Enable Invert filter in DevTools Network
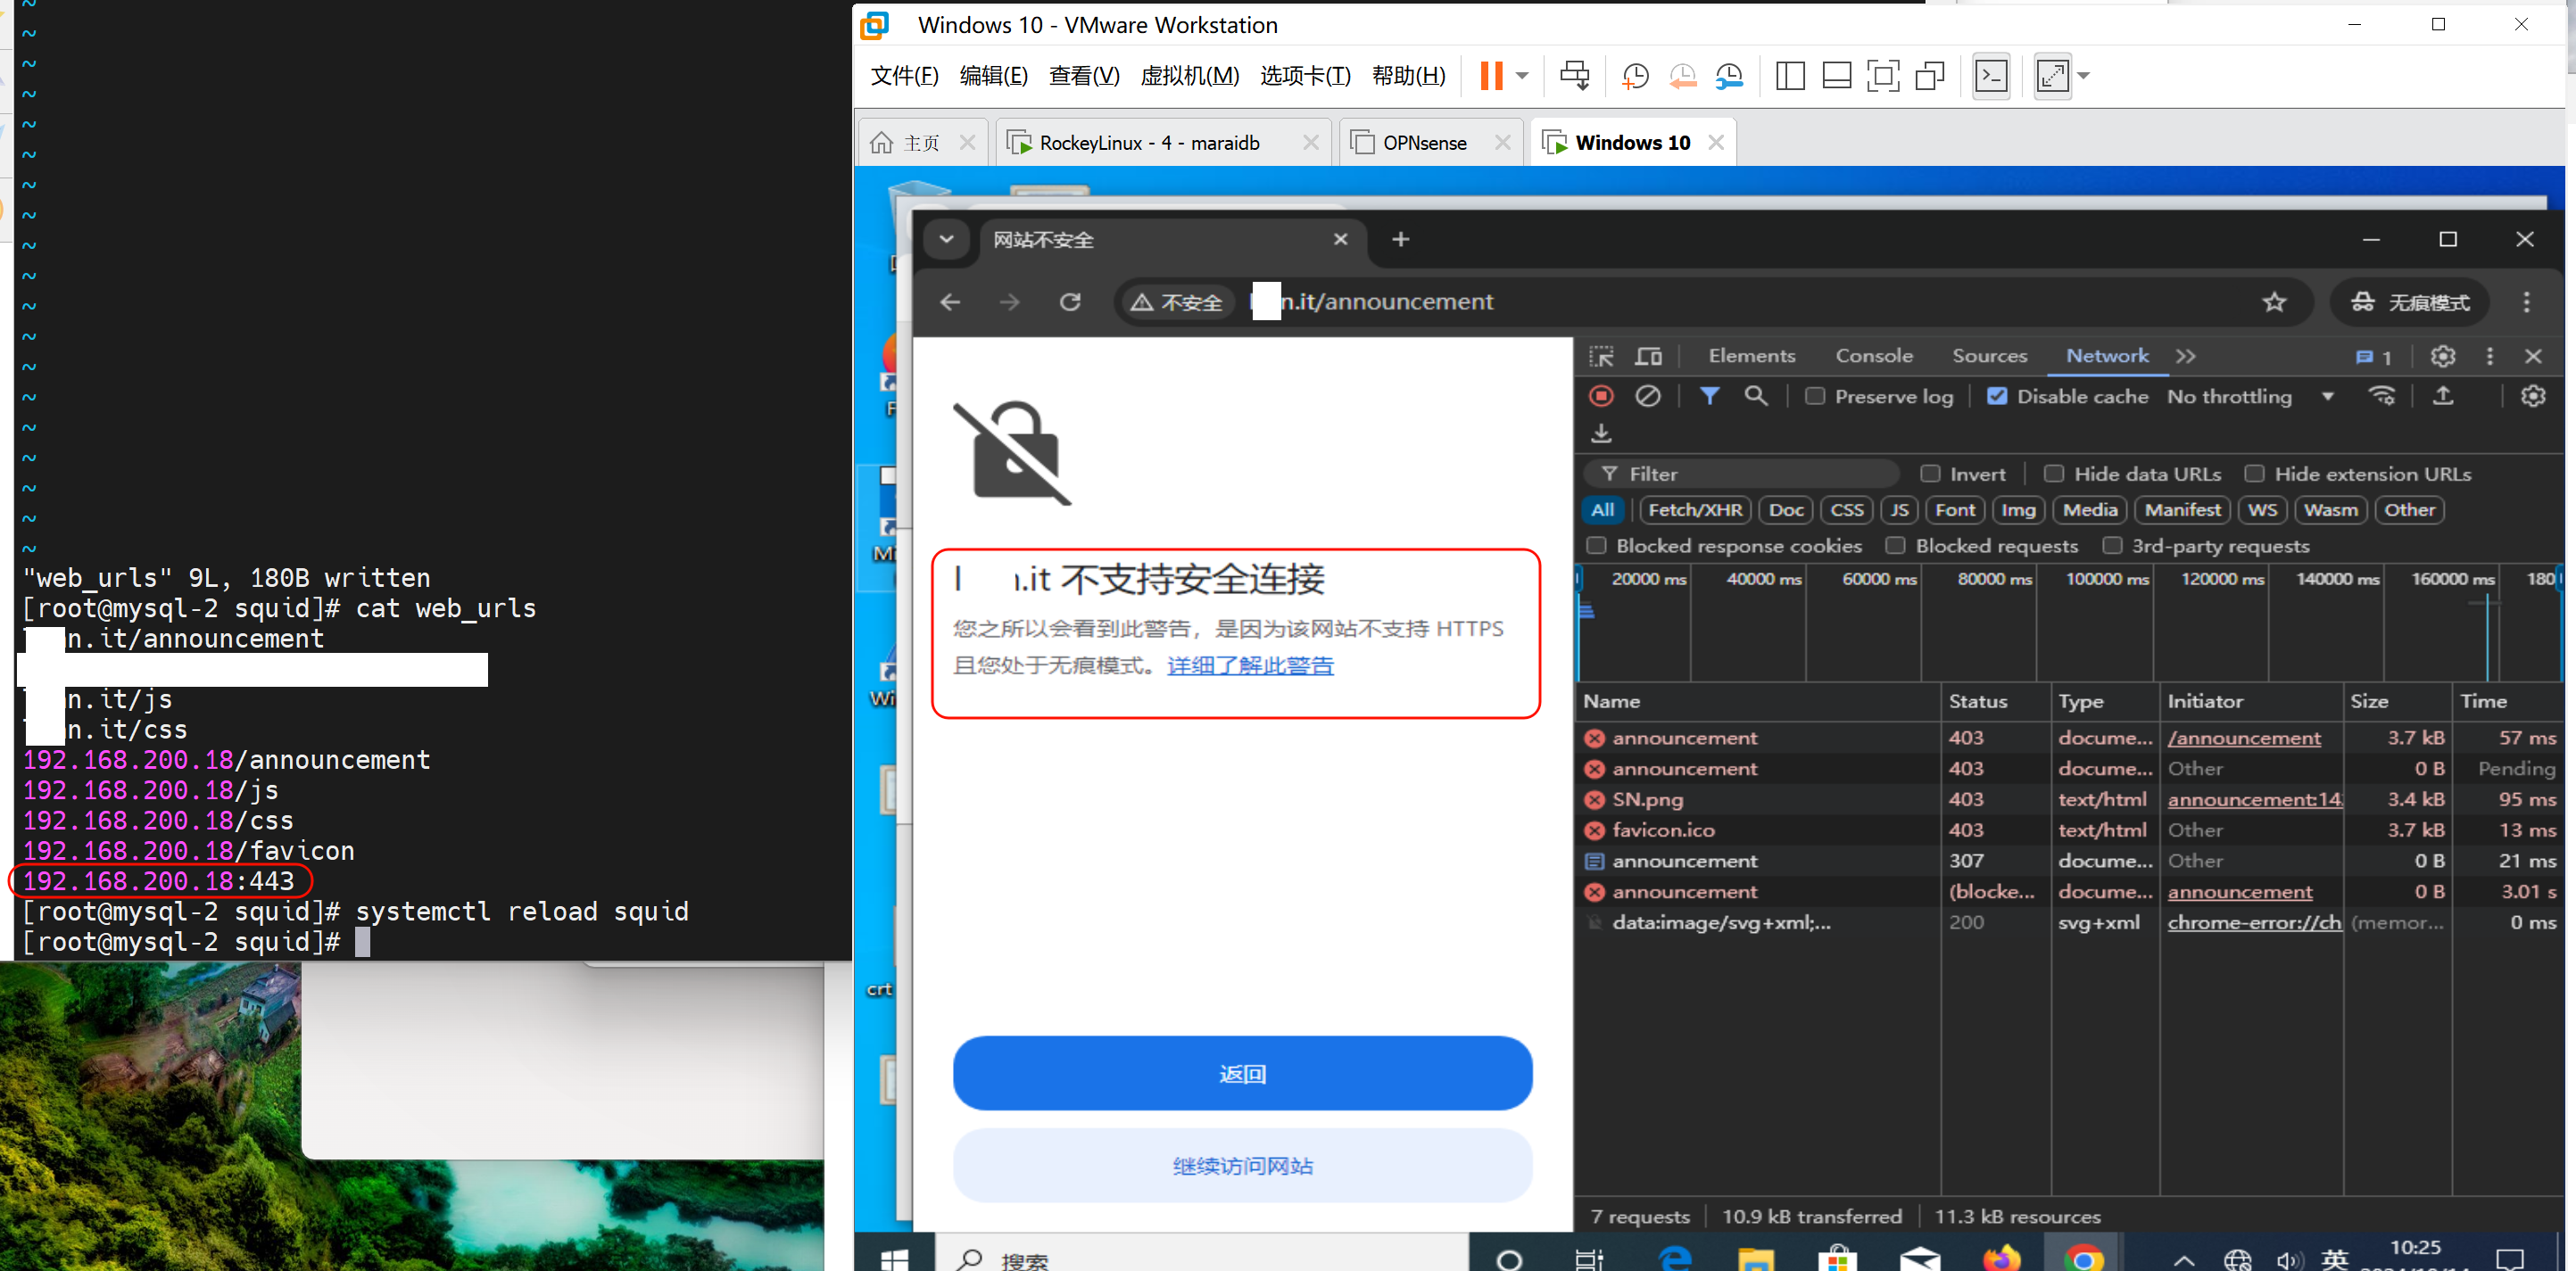This screenshot has width=2576, height=1271. point(1932,473)
